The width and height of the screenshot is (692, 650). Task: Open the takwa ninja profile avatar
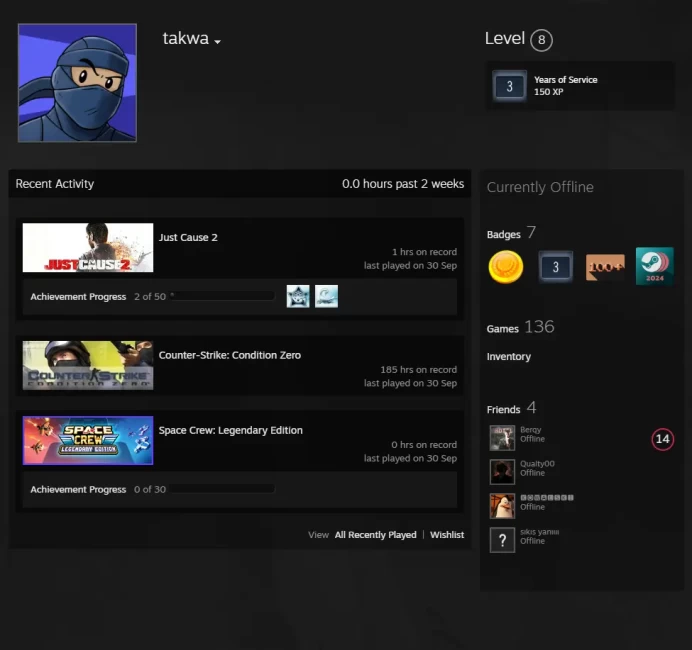tap(77, 83)
